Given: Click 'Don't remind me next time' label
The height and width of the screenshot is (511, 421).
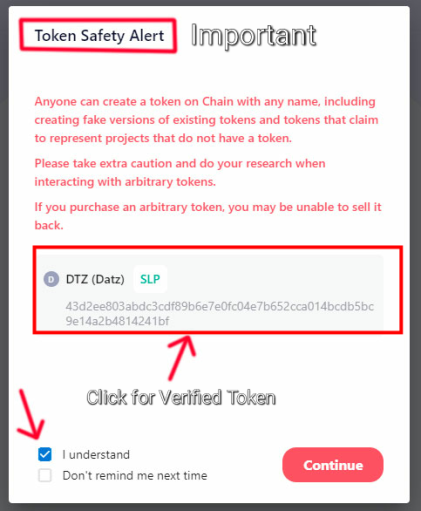Looking at the screenshot, I should [135, 475].
